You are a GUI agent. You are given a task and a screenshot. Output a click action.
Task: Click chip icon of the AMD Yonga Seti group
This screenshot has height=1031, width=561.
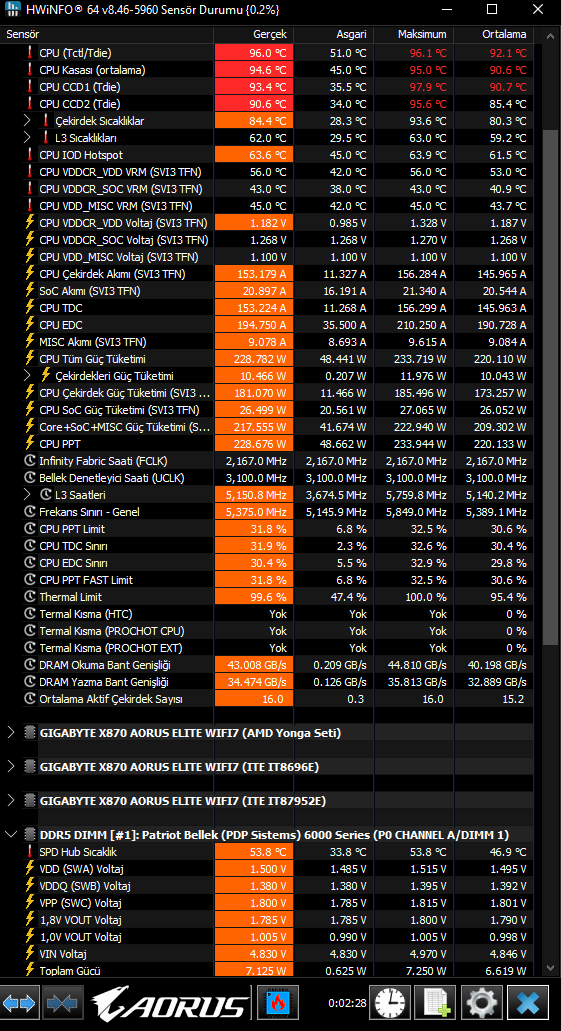[30, 732]
